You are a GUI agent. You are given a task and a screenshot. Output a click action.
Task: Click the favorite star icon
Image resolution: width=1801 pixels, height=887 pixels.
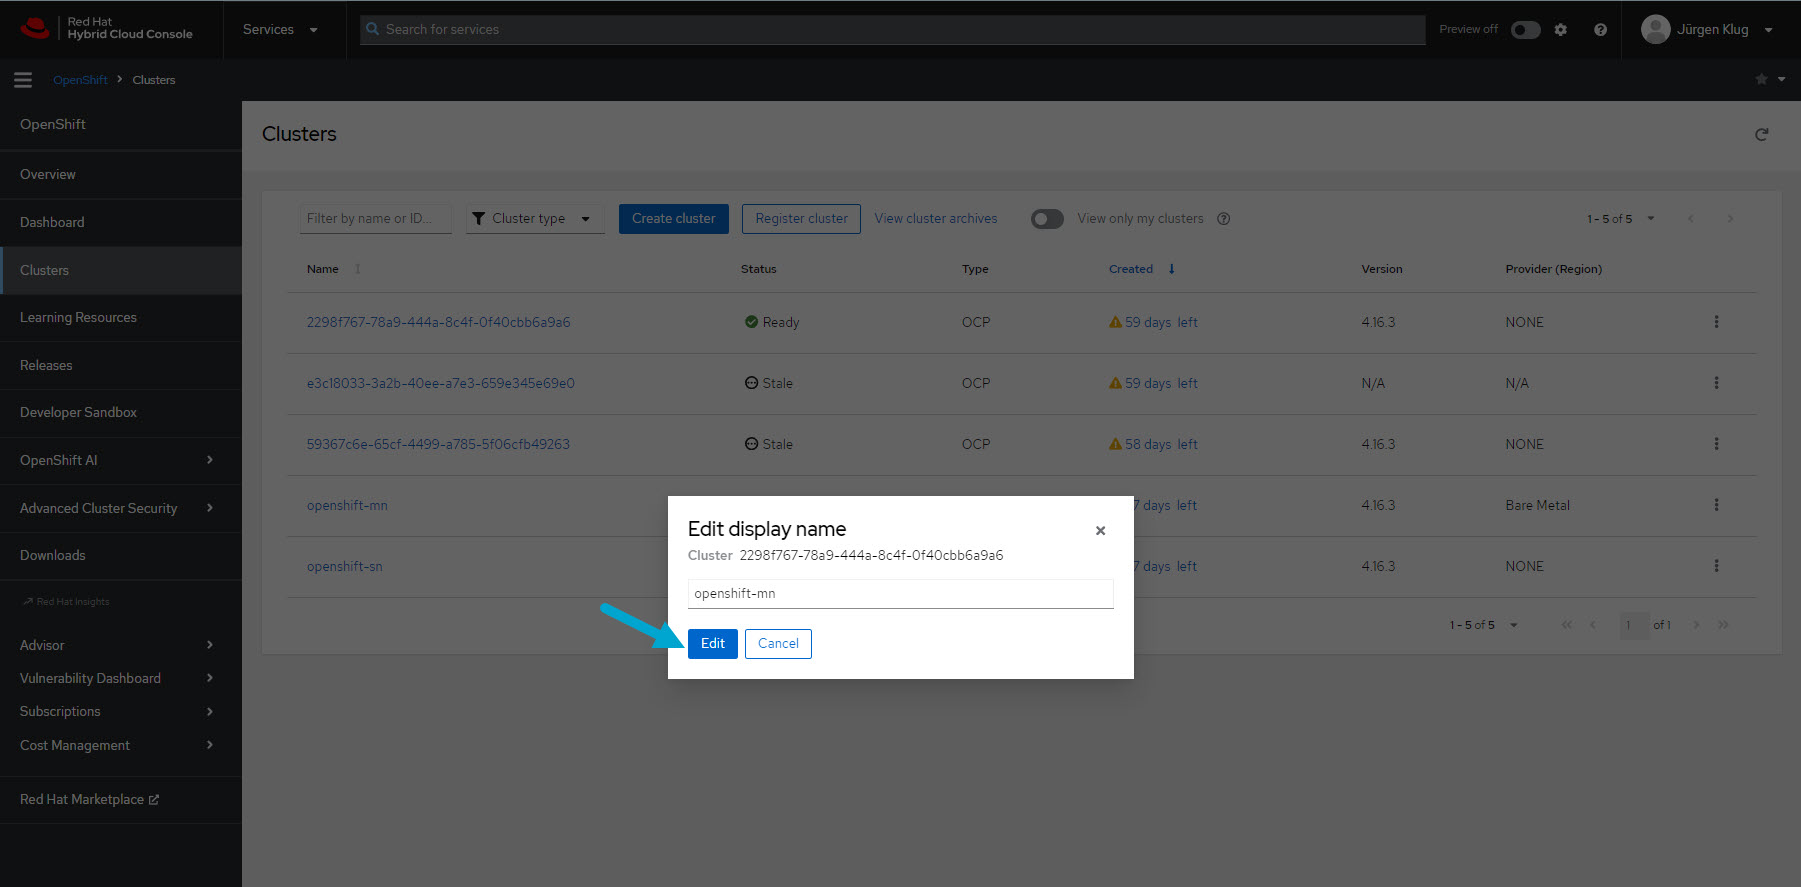coord(1761,79)
